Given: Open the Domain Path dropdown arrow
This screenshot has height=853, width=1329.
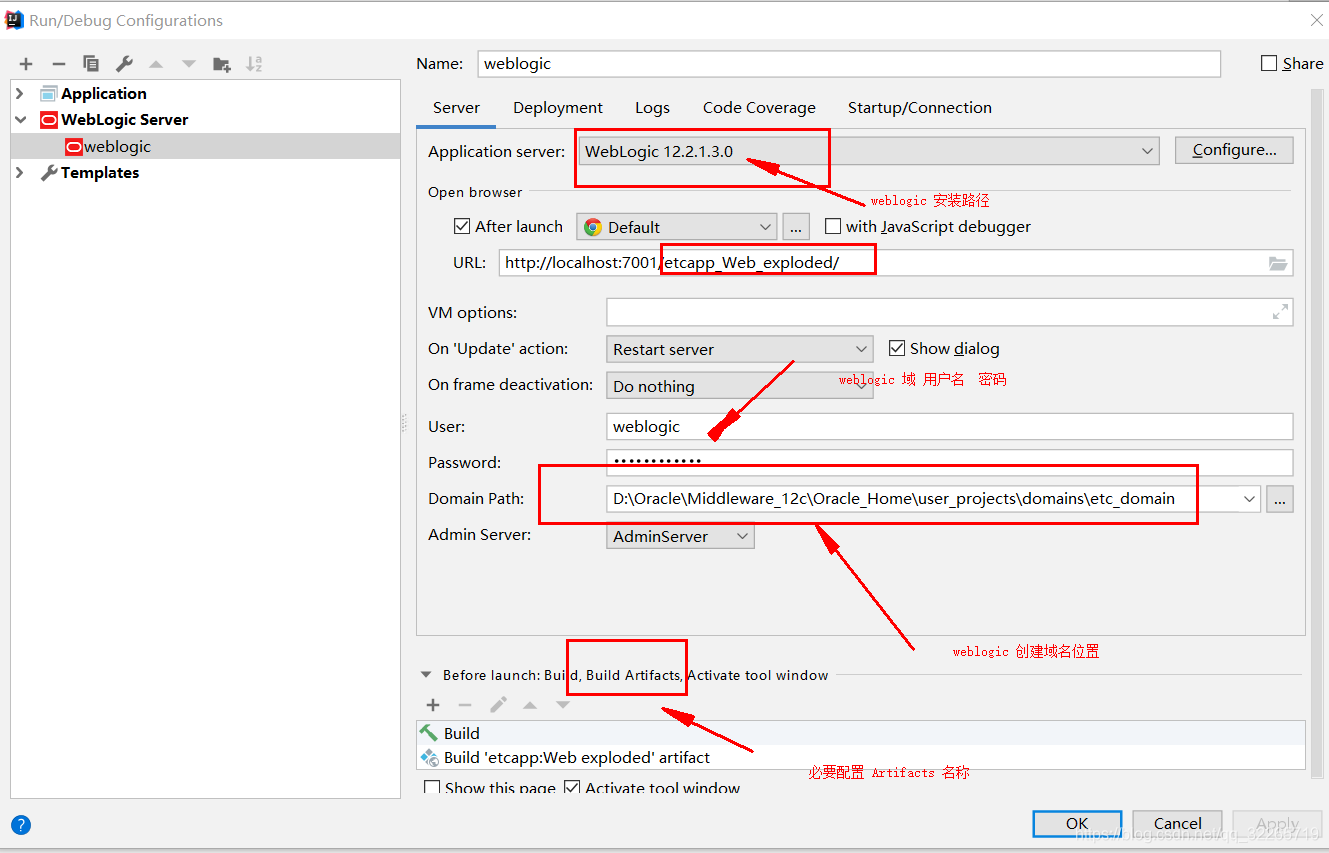Looking at the screenshot, I should tap(1249, 498).
